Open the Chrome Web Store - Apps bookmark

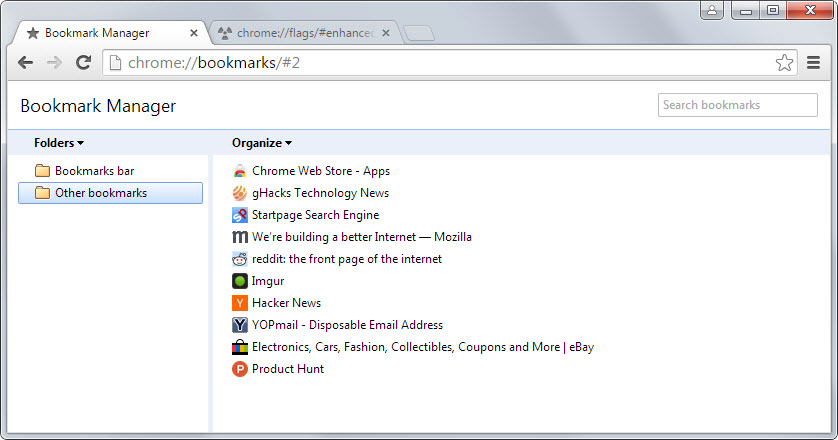[321, 171]
